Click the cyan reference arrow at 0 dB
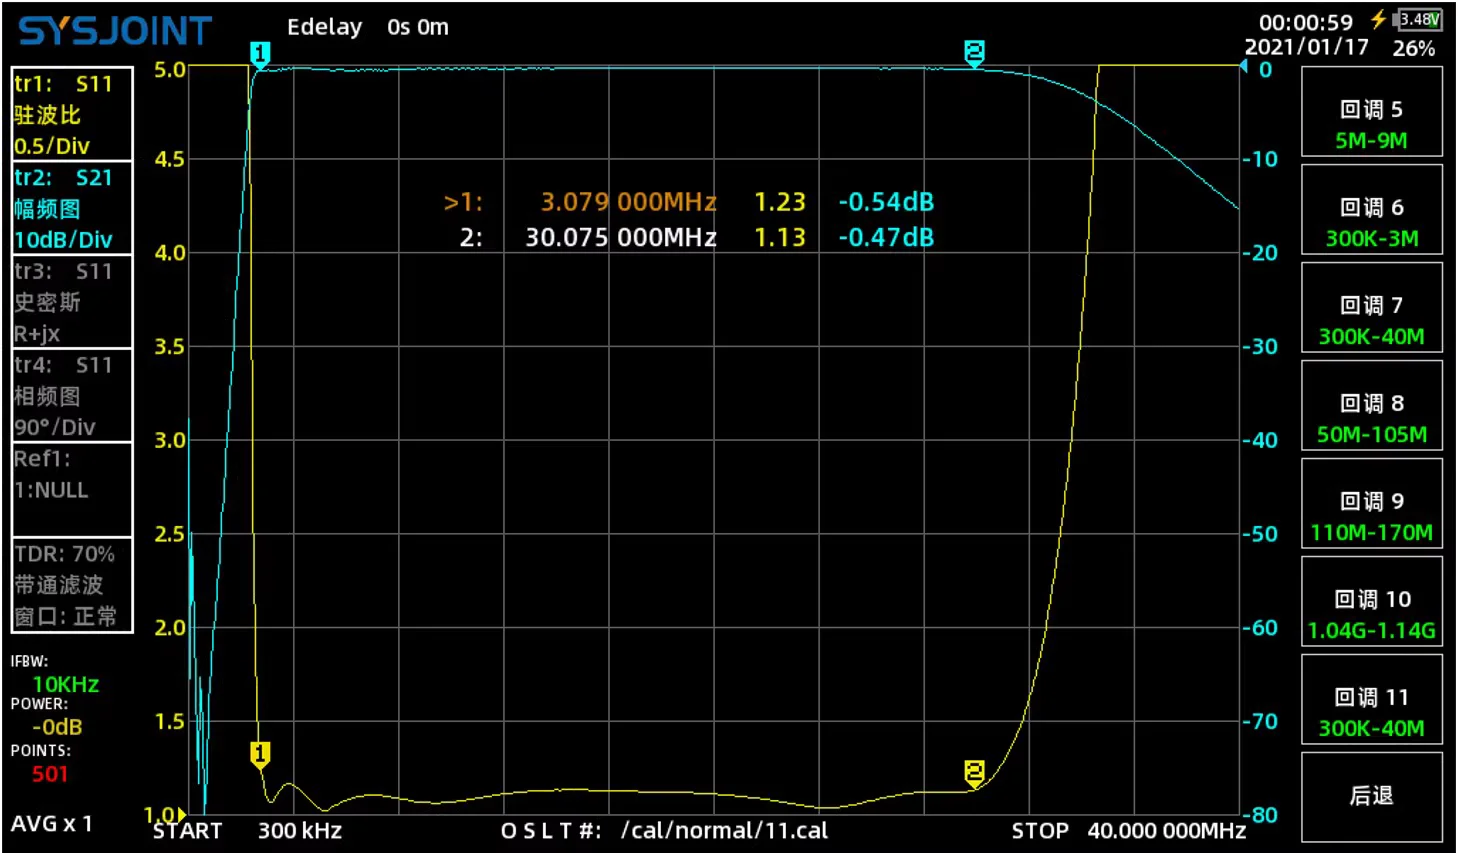The image size is (1458, 853). click(1244, 67)
